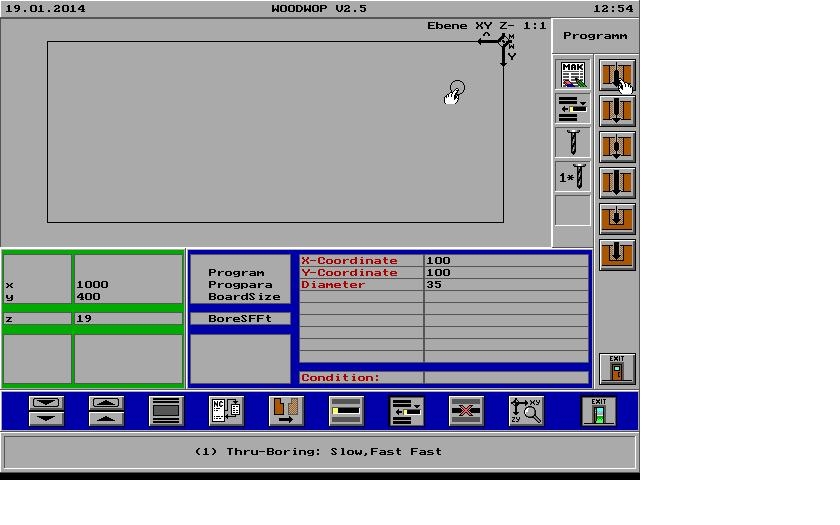Screen dimensions: 840x525
Task: Click the y value 400
Action: [x=88, y=297]
